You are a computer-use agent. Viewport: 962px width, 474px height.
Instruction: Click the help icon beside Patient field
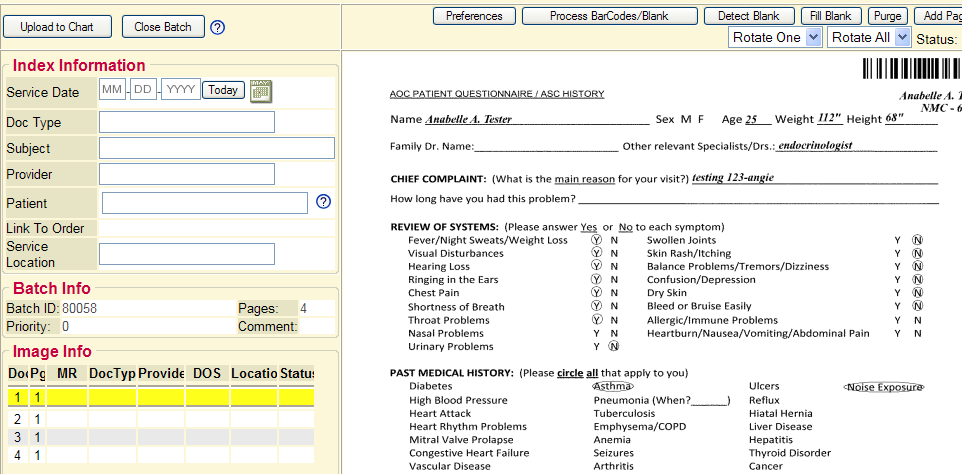[323, 202]
